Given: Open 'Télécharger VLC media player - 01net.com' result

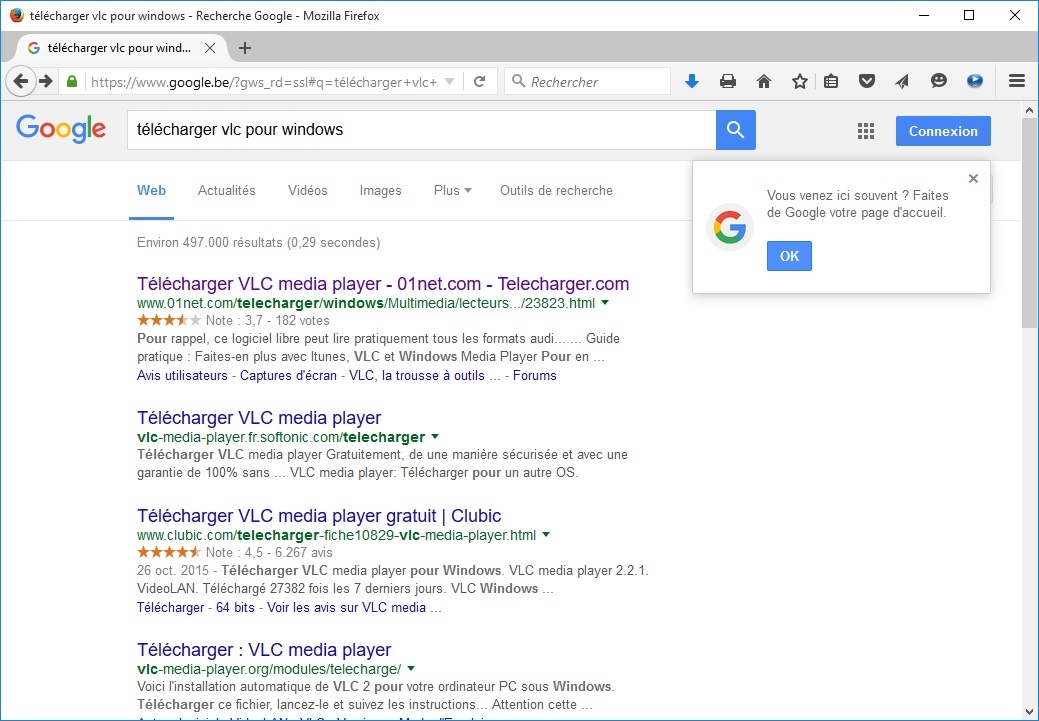Looking at the screenshot, I should click(x=383, y=284).
